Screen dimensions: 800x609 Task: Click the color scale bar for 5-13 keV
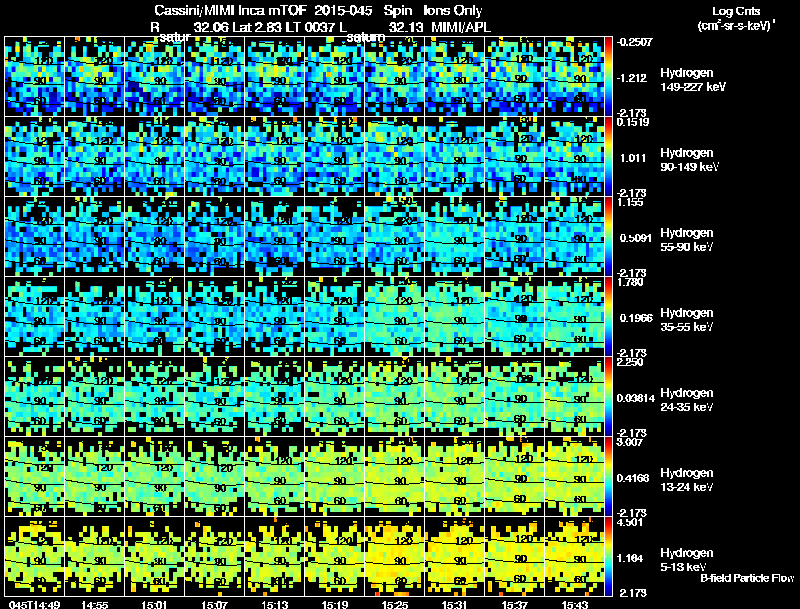608,557
